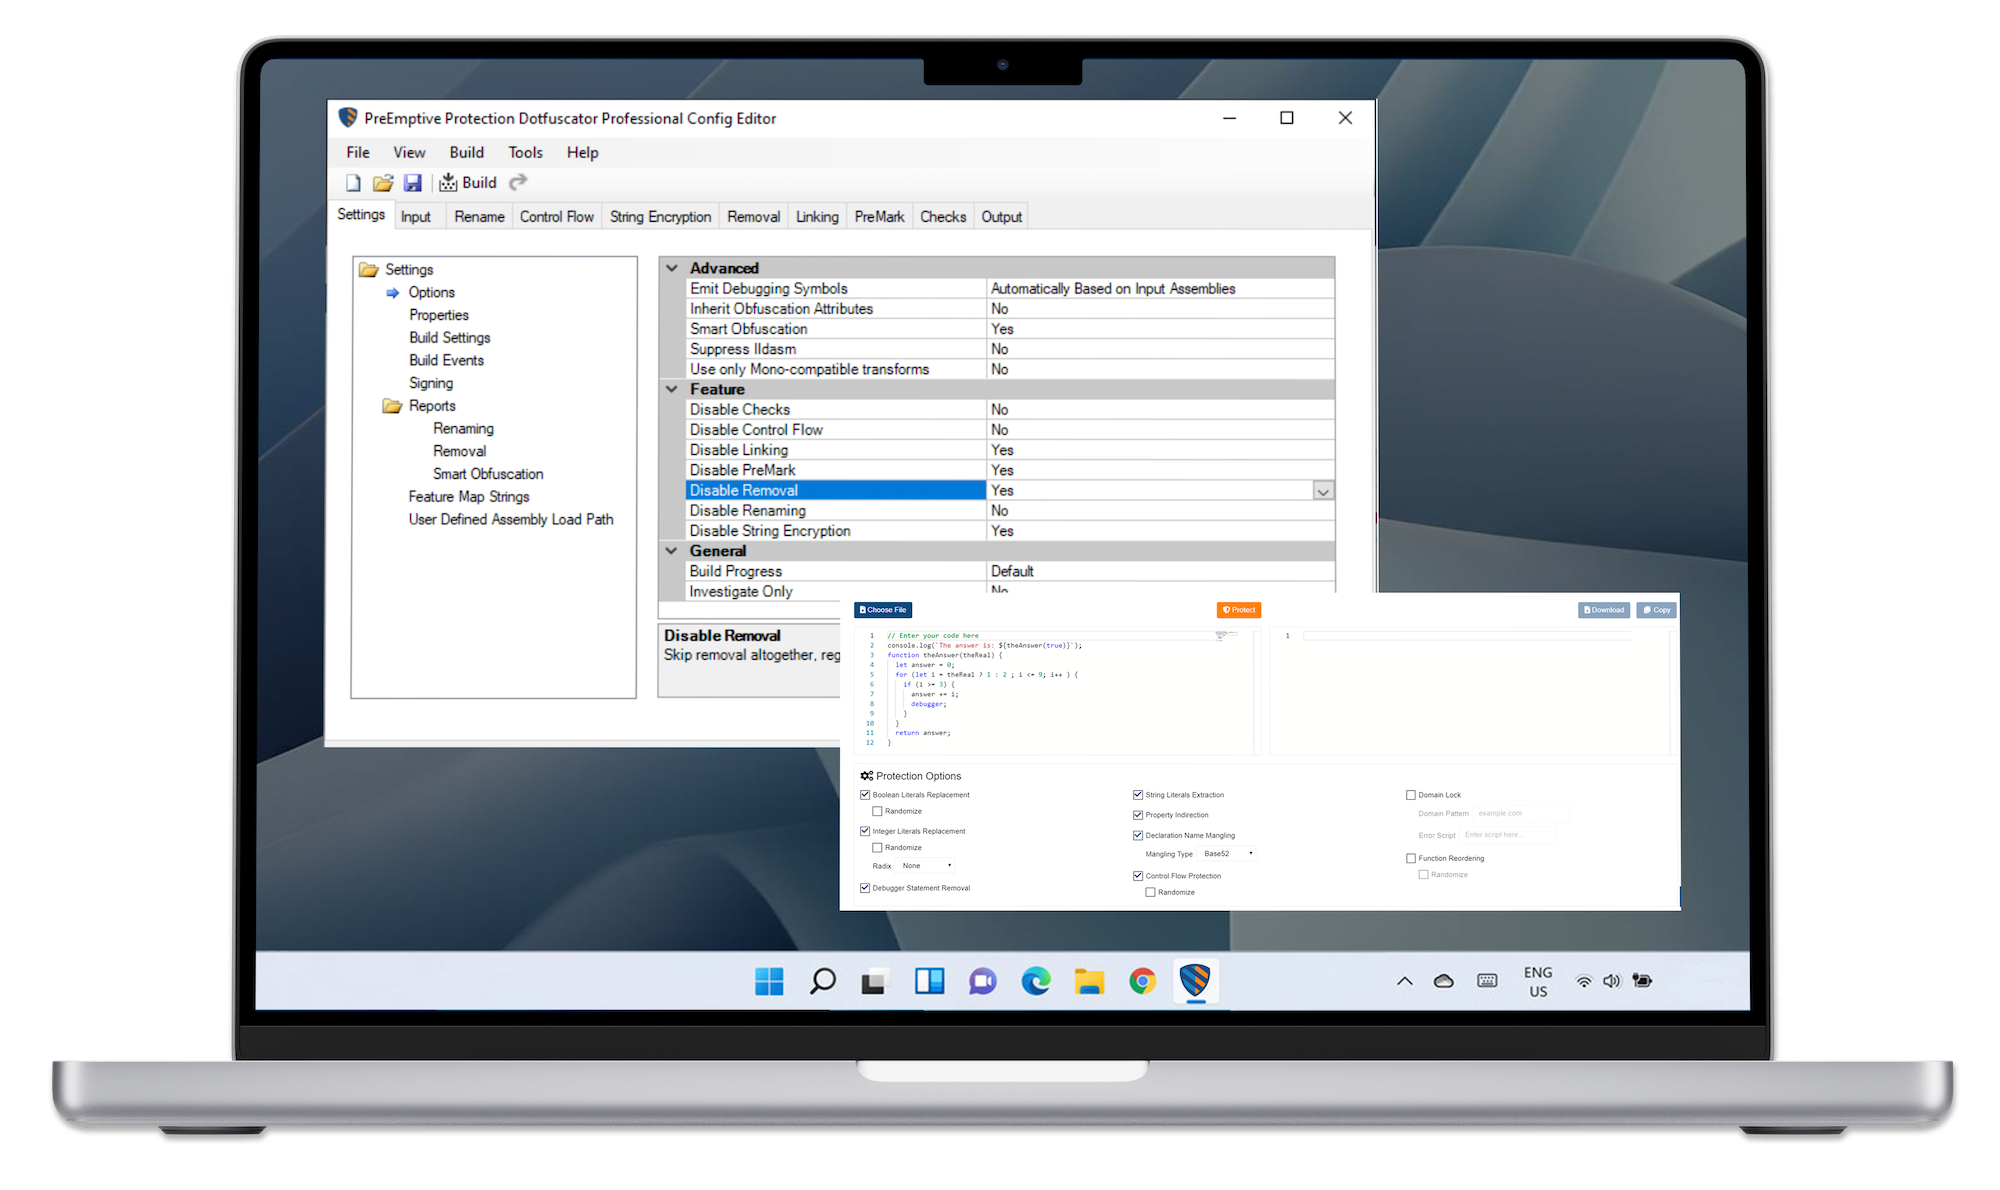Open the Disable Removal value dropdown
Viewport: 2000px width, 1190px height.
(1322, 490)
